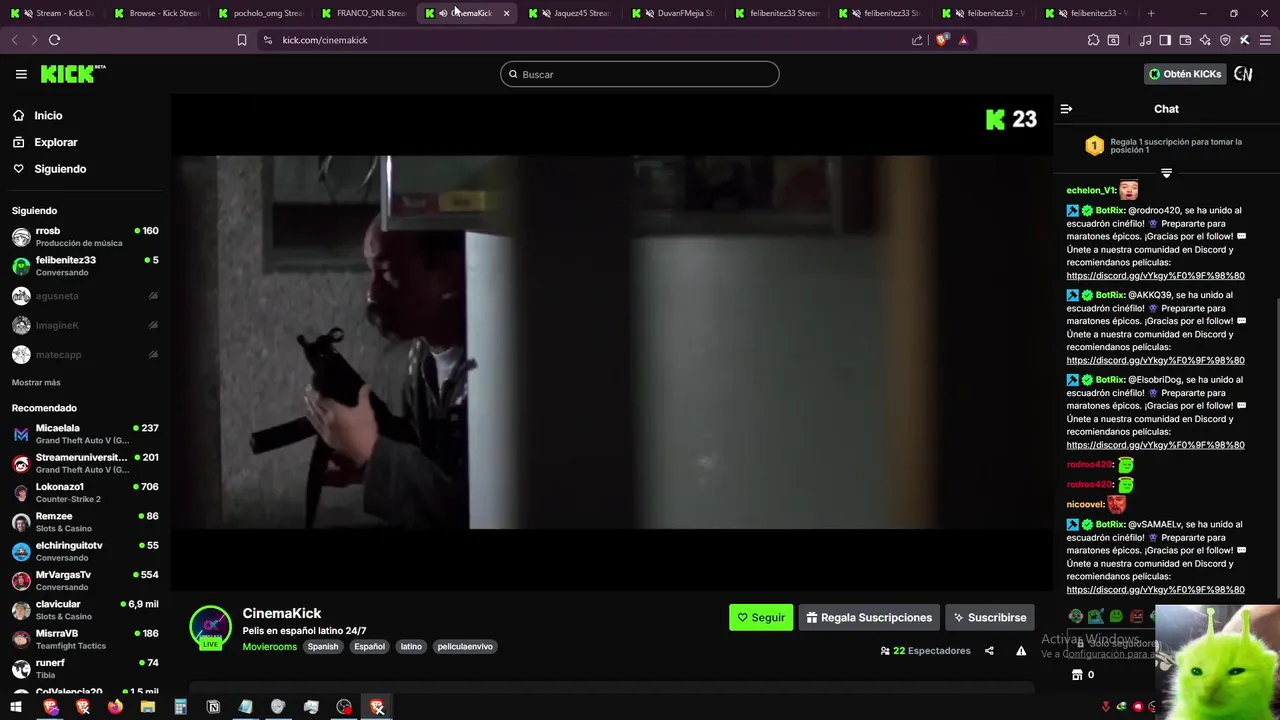Reload the page
The image size is (1280, 720).
(x=54, y=40)
